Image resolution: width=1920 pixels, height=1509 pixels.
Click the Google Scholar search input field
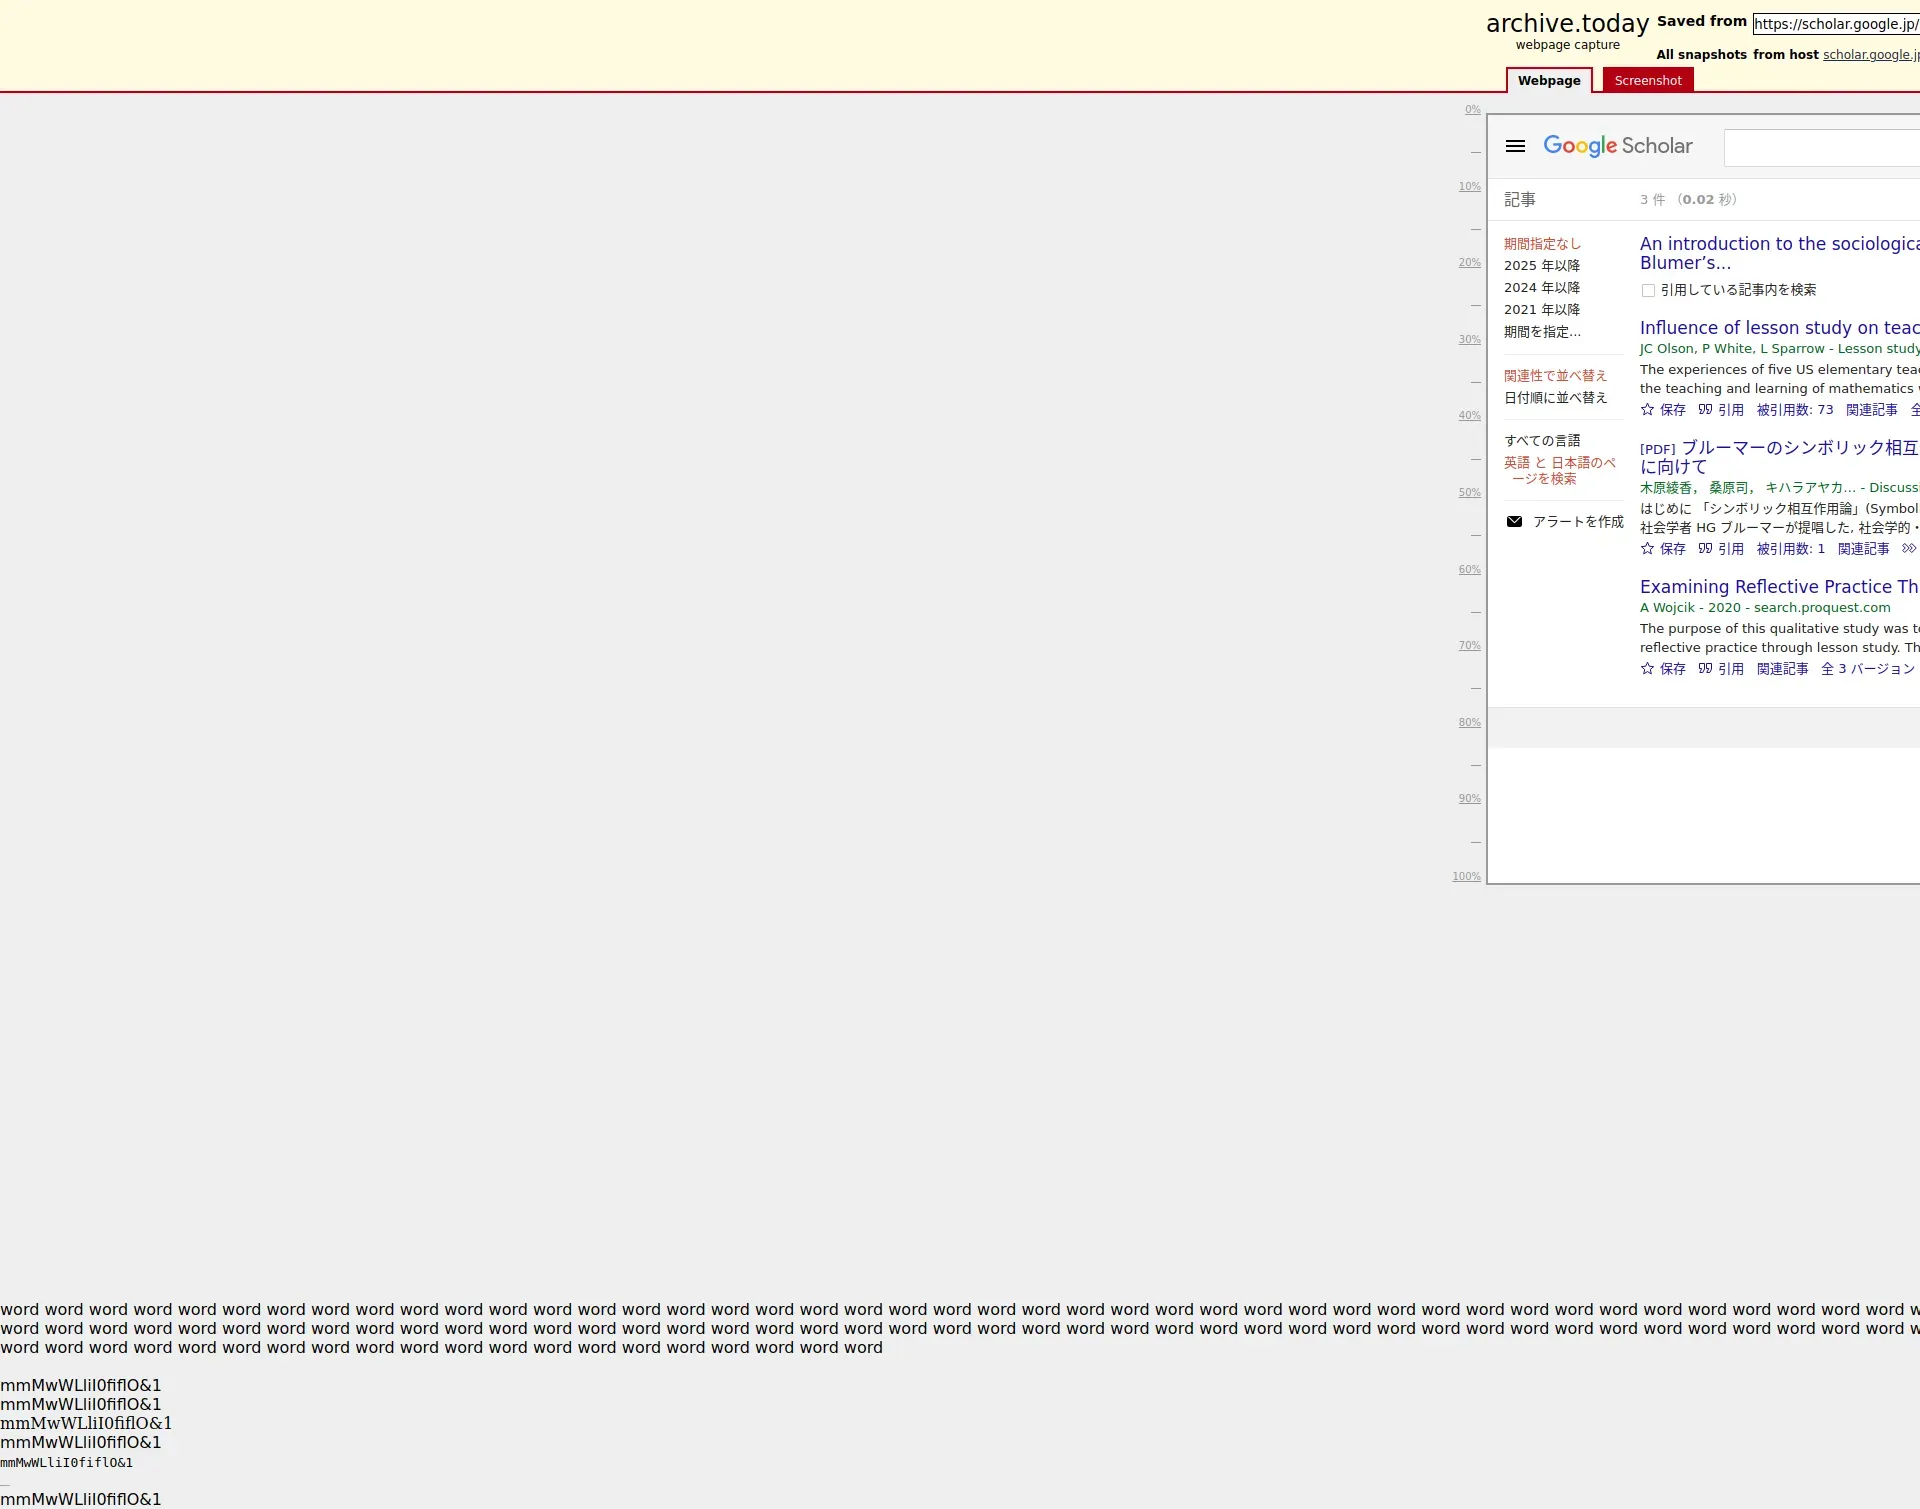coord(1820,148)
